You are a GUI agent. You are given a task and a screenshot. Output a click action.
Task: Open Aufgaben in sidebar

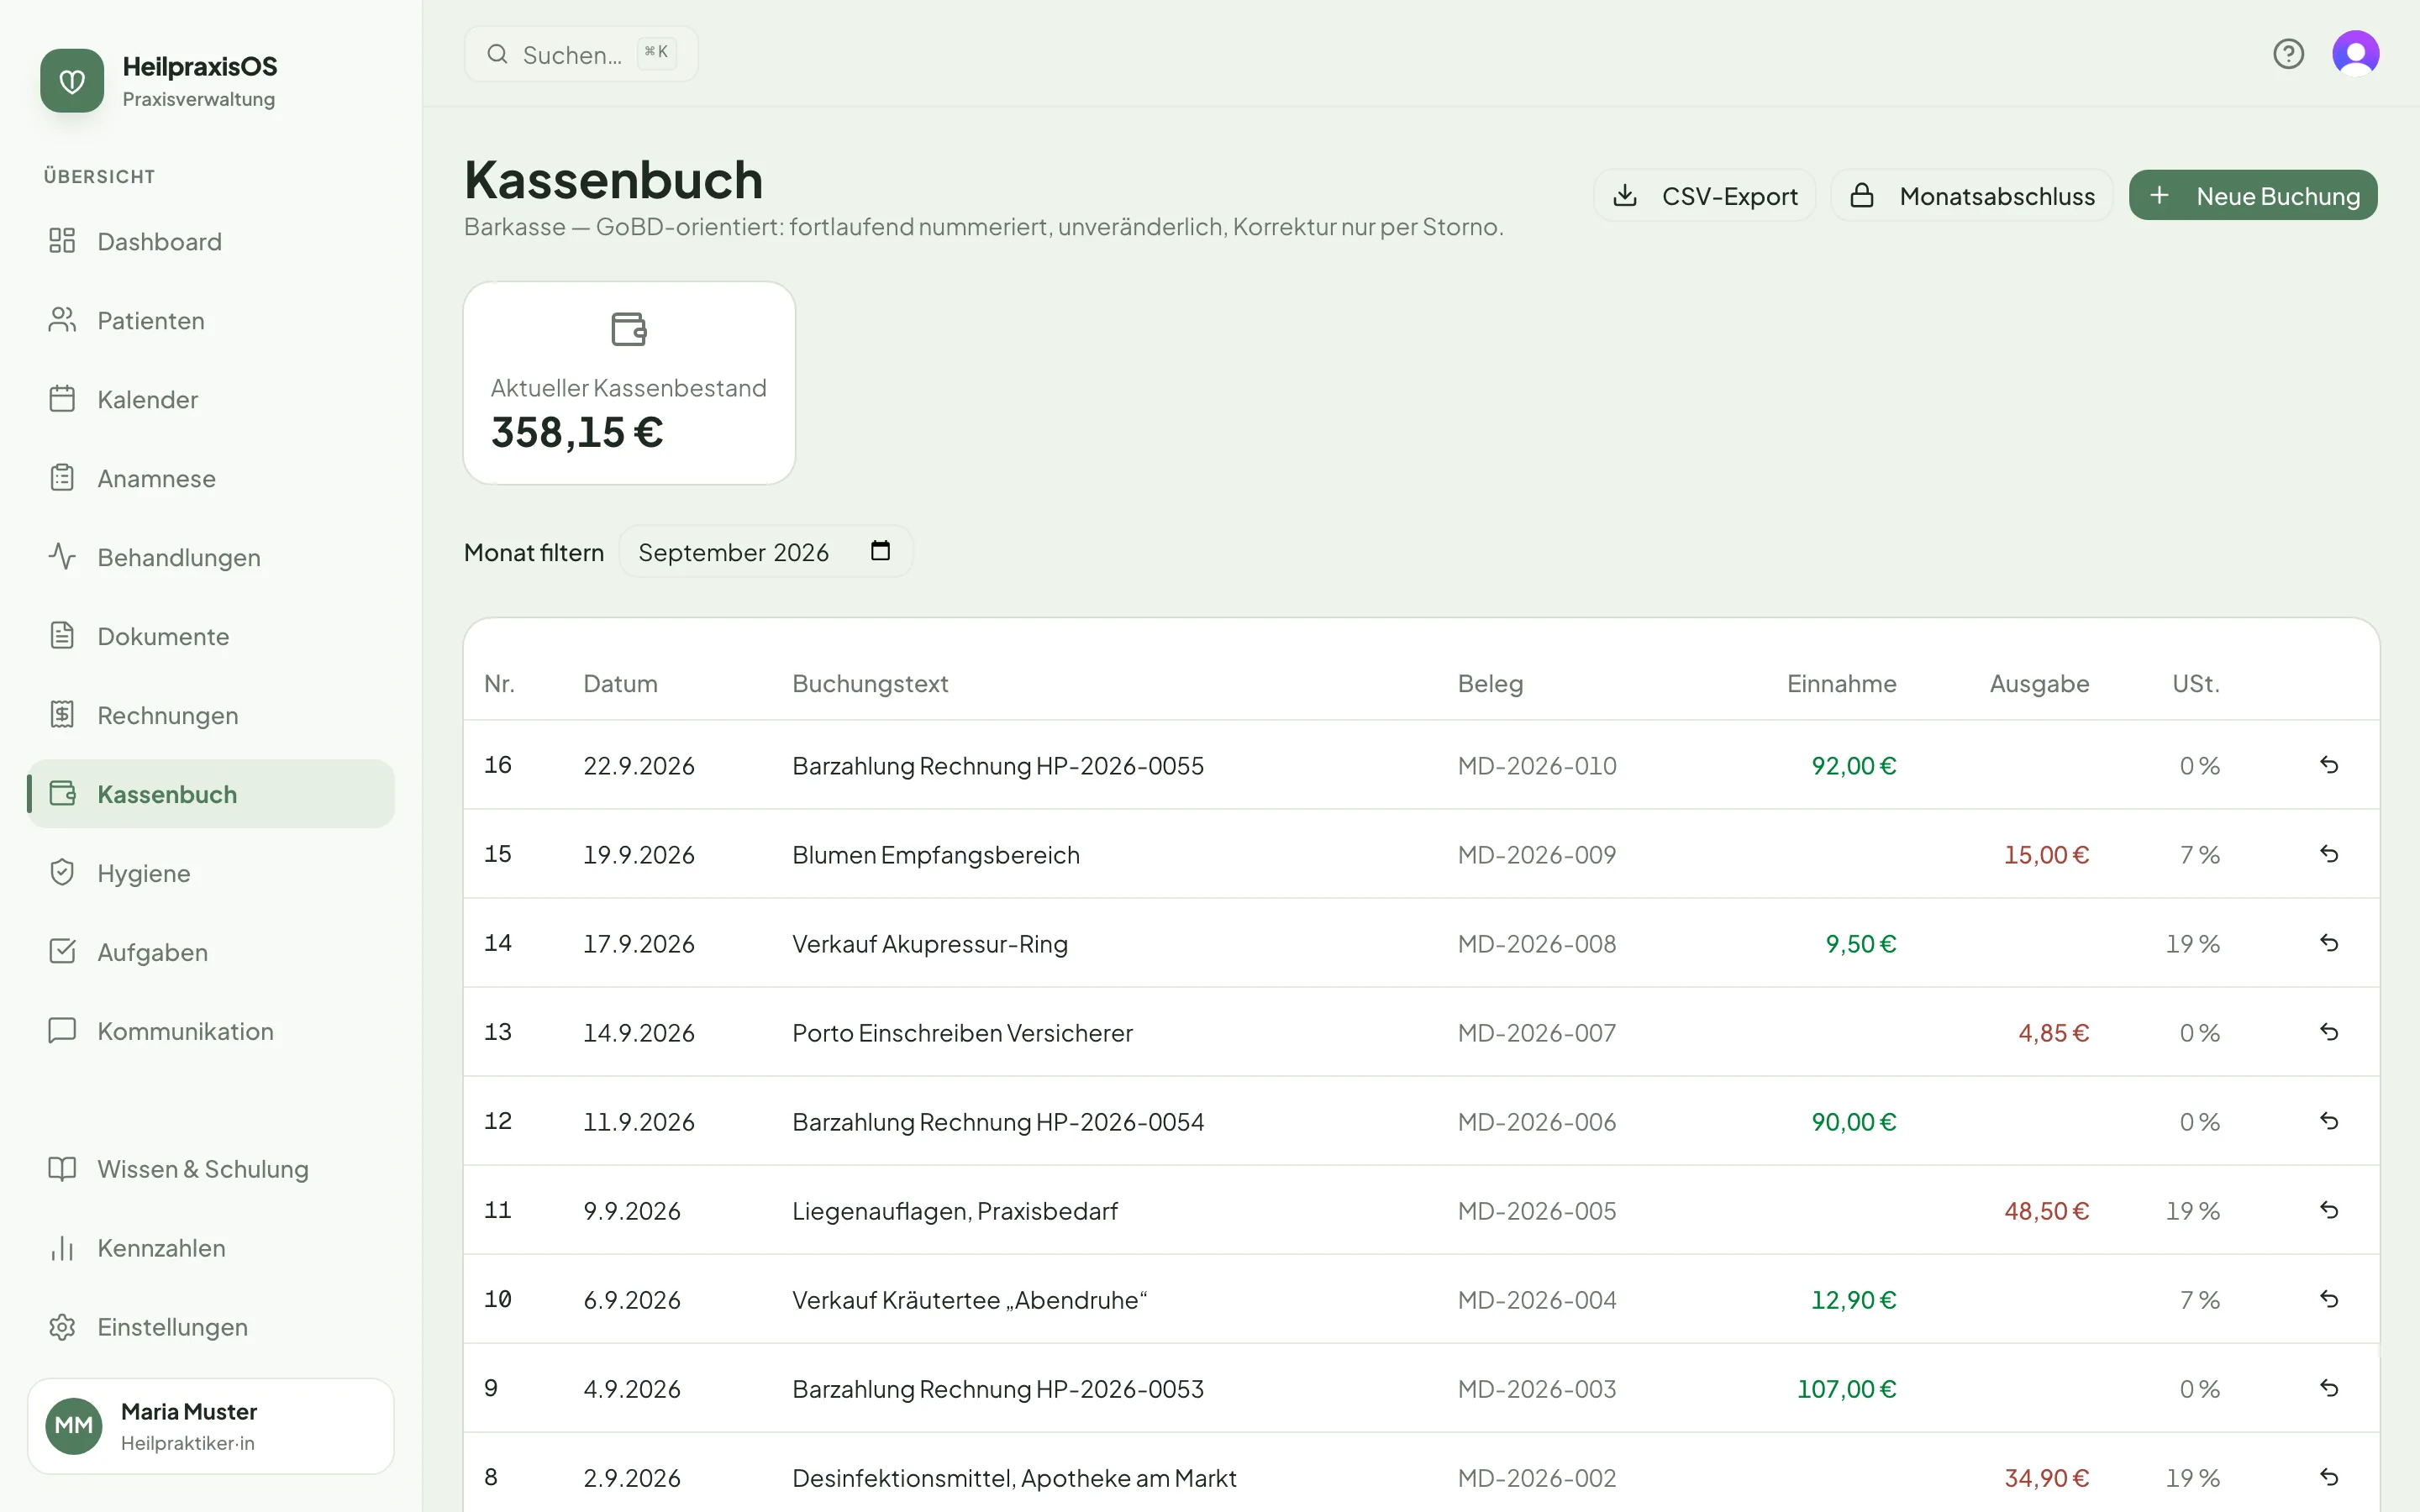(x=211, y=952)
